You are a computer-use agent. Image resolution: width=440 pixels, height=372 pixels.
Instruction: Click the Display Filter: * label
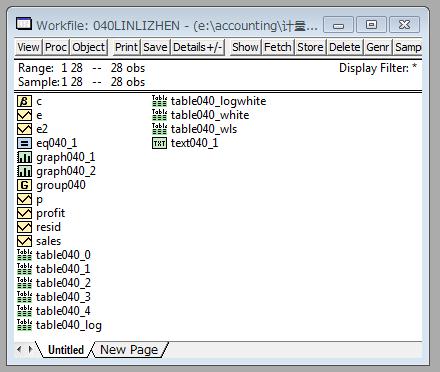click(x=378, y=68)
